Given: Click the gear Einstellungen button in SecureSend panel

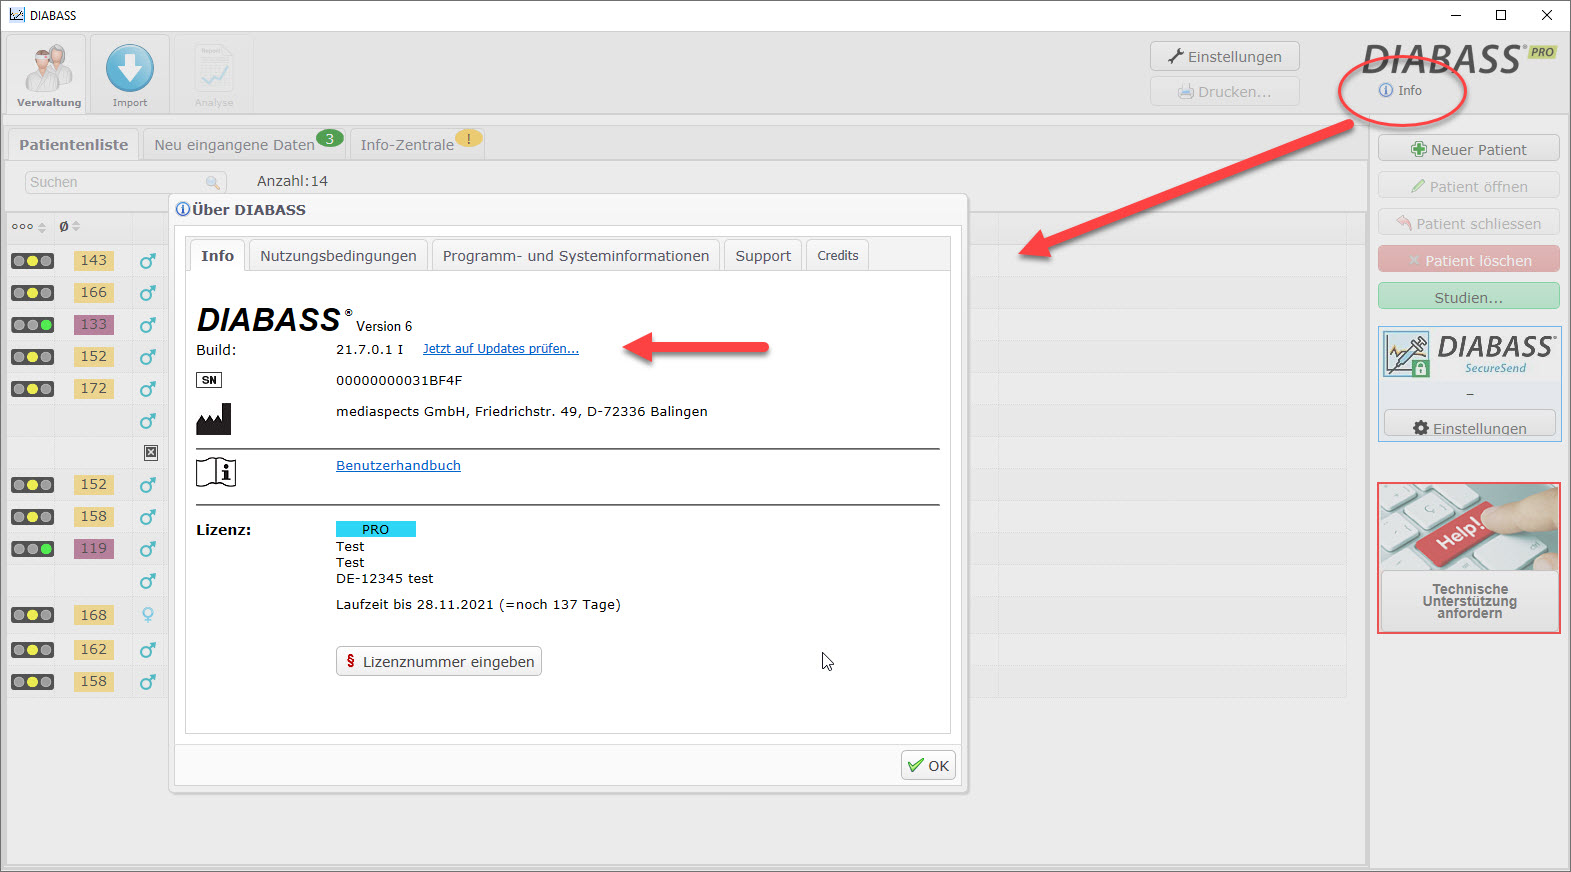Looking at the screenshot, I should [x=1469, y=428].
